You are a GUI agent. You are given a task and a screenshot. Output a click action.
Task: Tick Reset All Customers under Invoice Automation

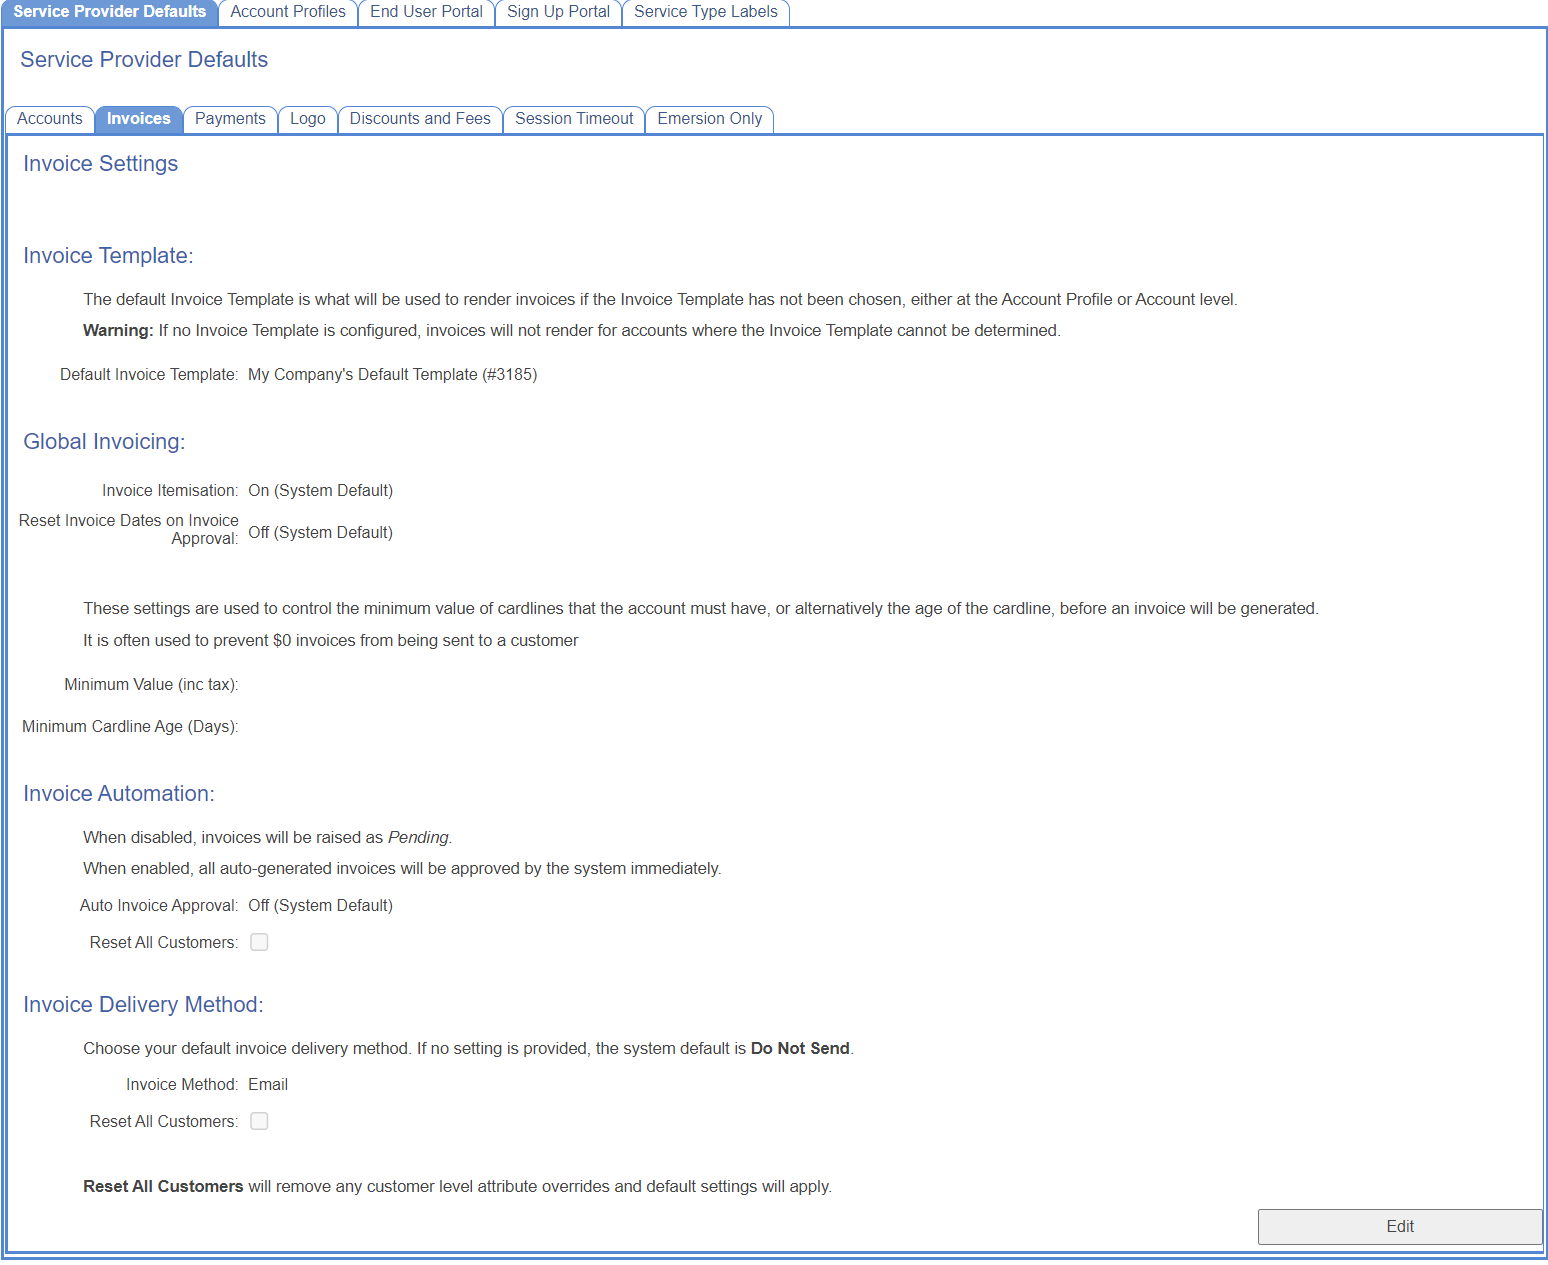pos(259,942)
